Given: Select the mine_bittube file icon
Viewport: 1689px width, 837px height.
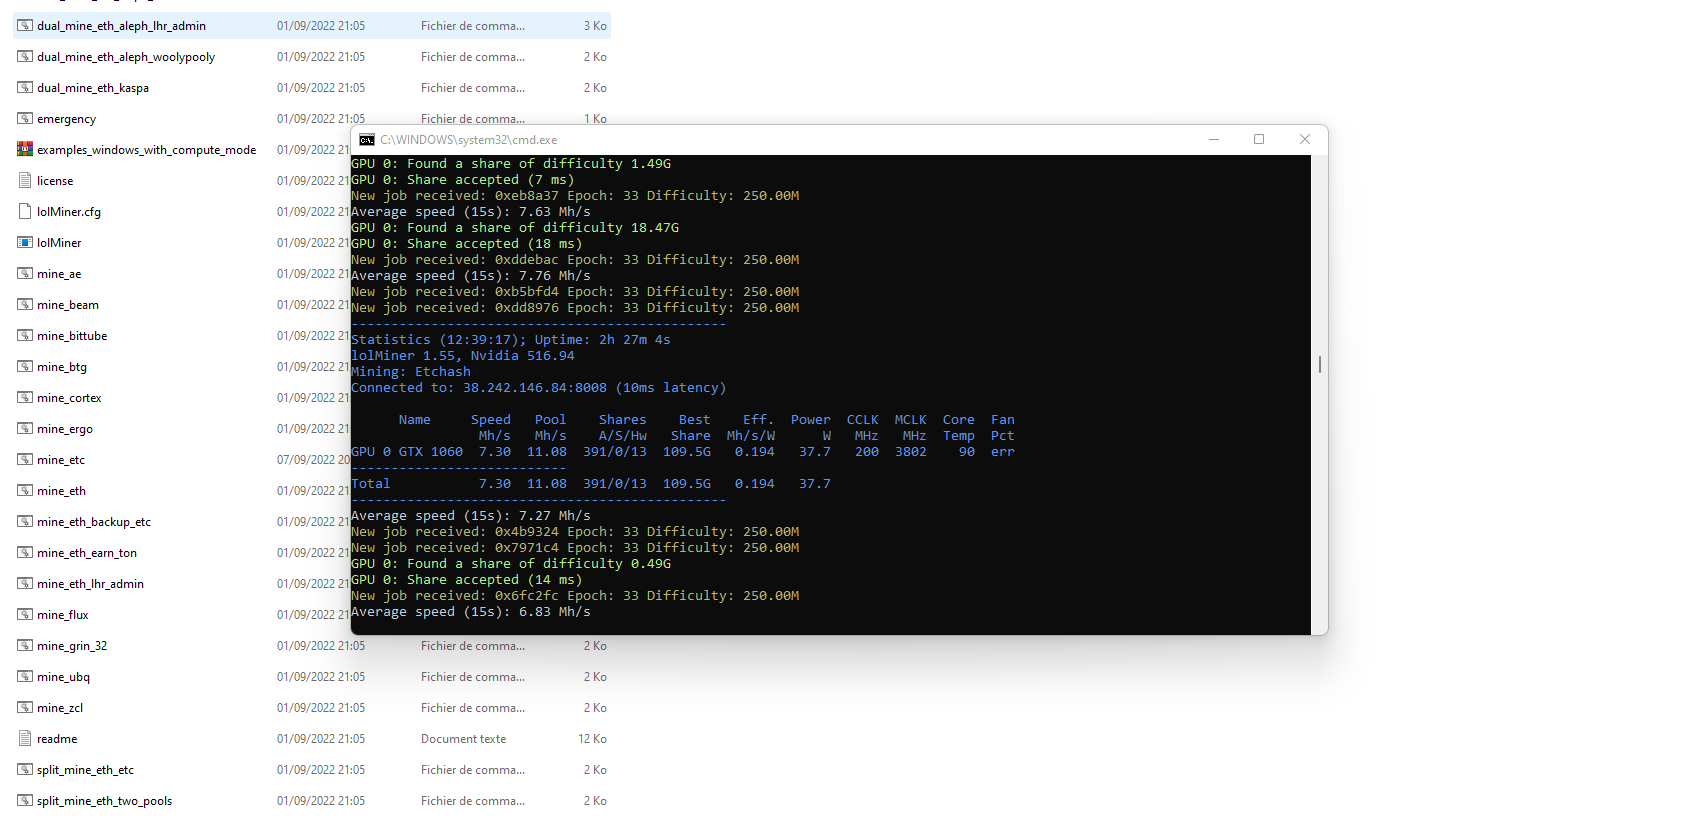Looking at the screenshot, I should [25, 336].
